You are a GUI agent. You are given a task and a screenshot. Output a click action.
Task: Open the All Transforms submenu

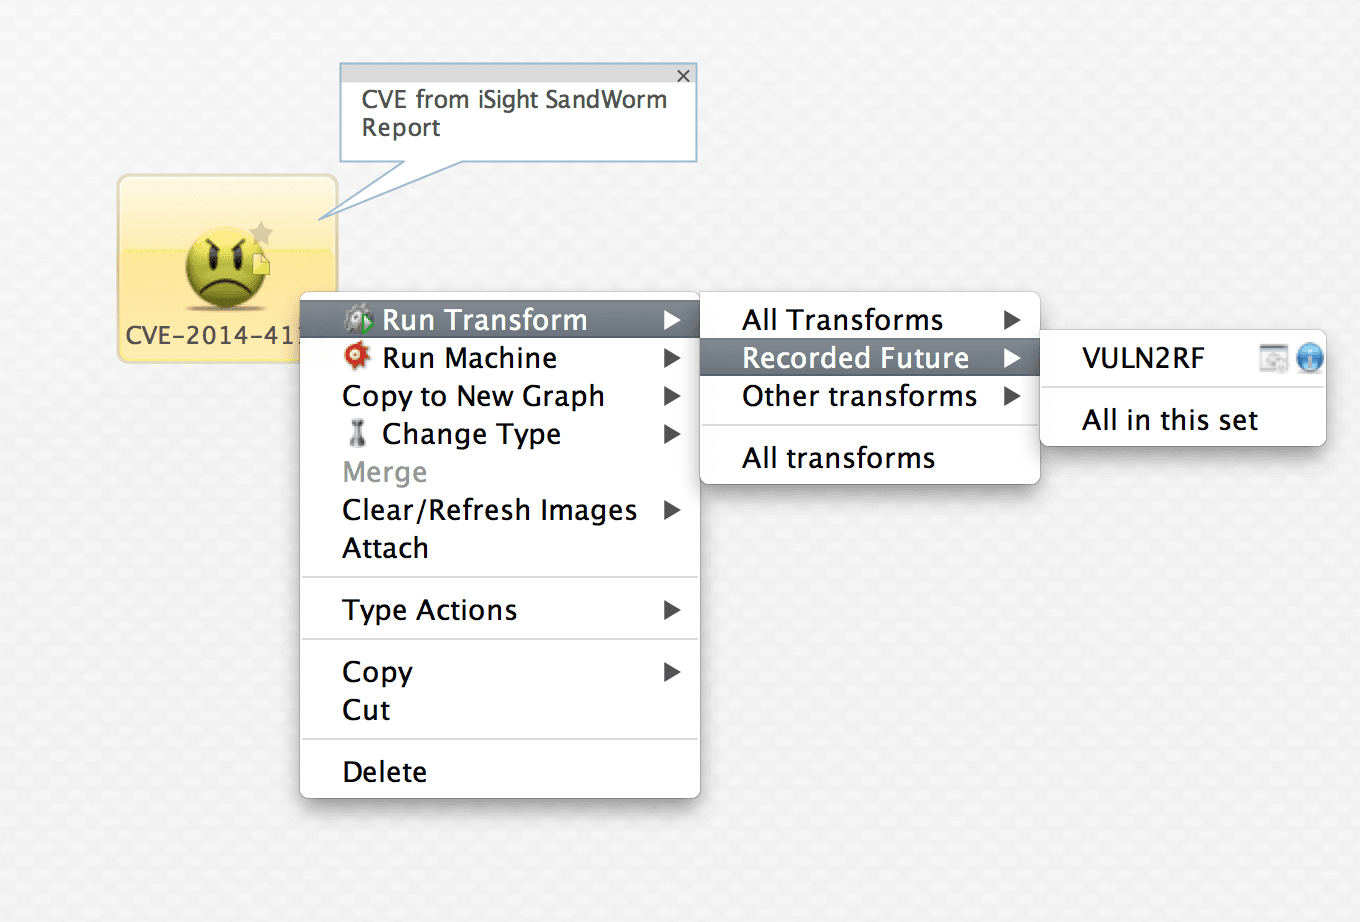point(870,319)
